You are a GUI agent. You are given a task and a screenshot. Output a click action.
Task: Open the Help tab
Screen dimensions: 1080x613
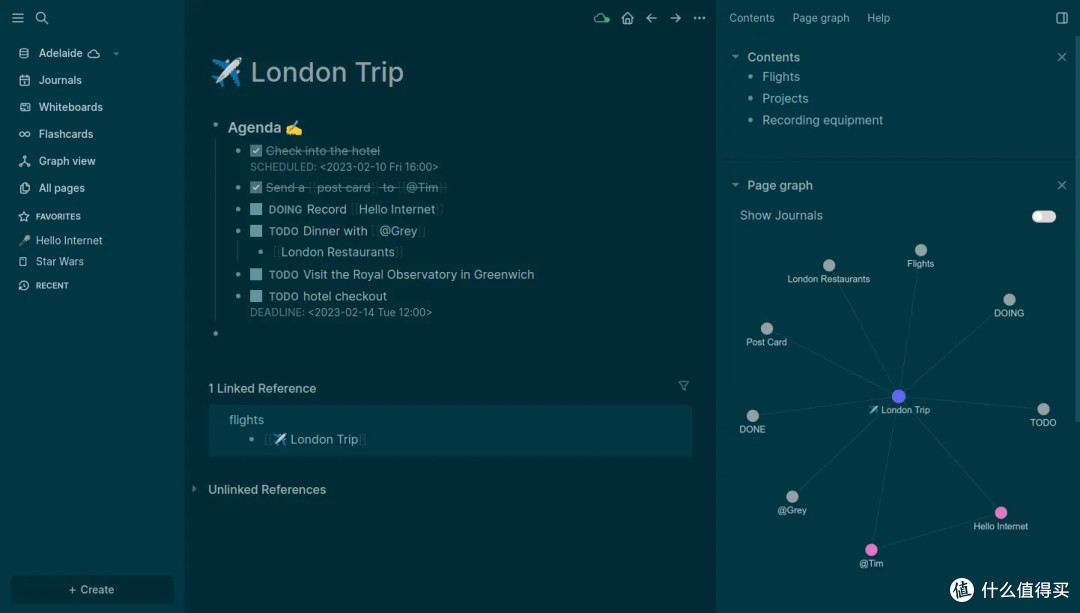(x=878, y=18)
